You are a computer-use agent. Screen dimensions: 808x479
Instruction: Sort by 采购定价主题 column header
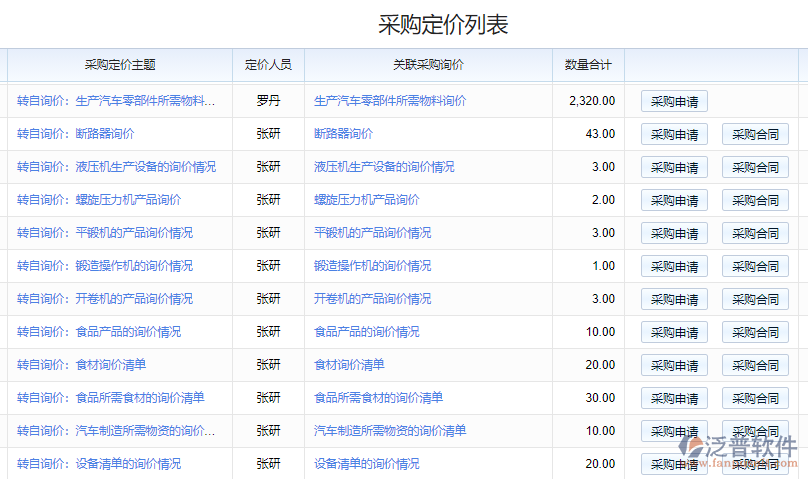pyautogui.click(x=120, y=65)
